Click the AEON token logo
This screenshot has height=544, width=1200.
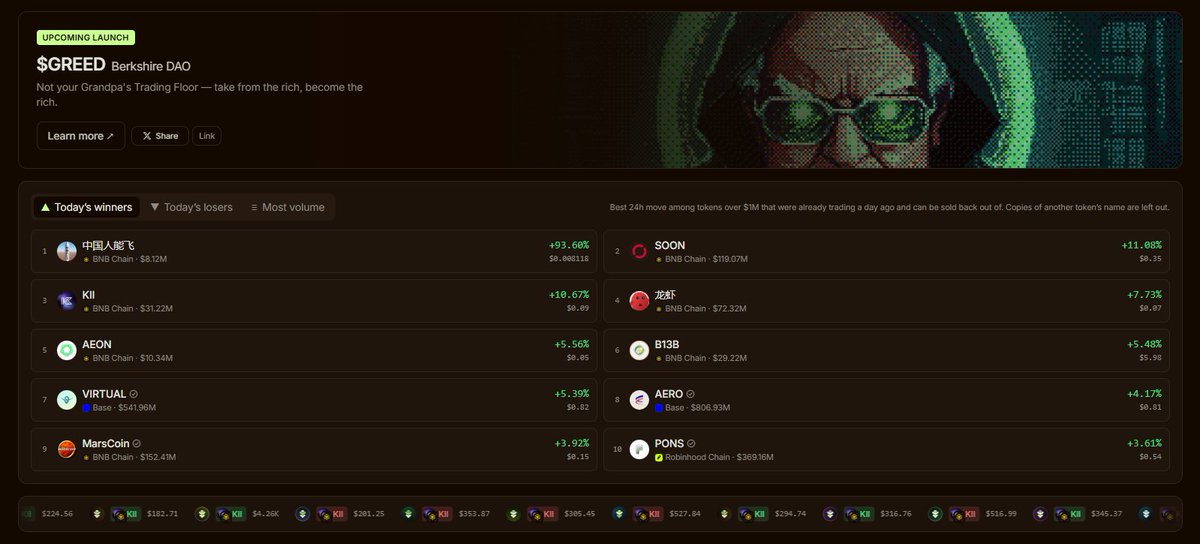pyautogui.click(x=67, y=350)
